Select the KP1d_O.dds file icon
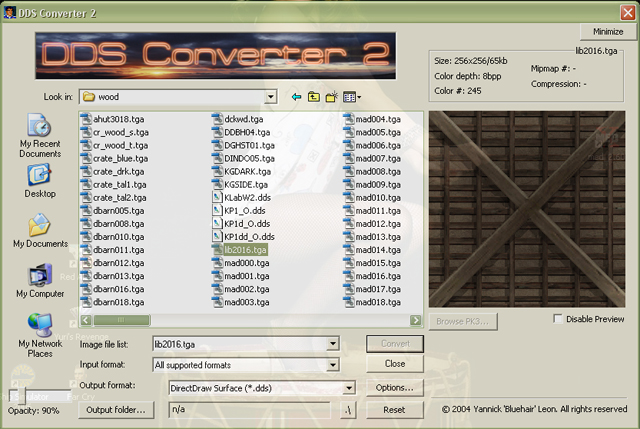The width and height of the screenshot is (640, 429). click(x=218, y=223)
